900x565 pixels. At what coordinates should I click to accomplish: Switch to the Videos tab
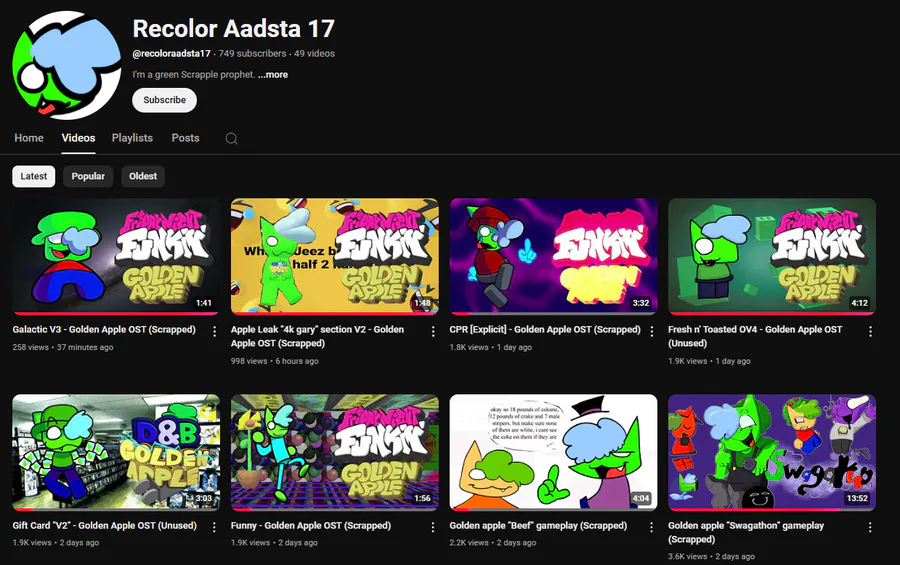click(x=78, y=138)
